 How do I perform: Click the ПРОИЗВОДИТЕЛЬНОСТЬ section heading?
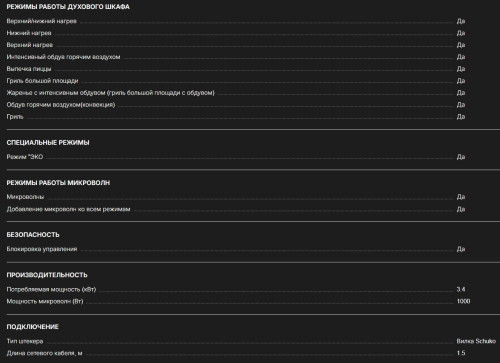pyautogui.click(x=47, y=275)
